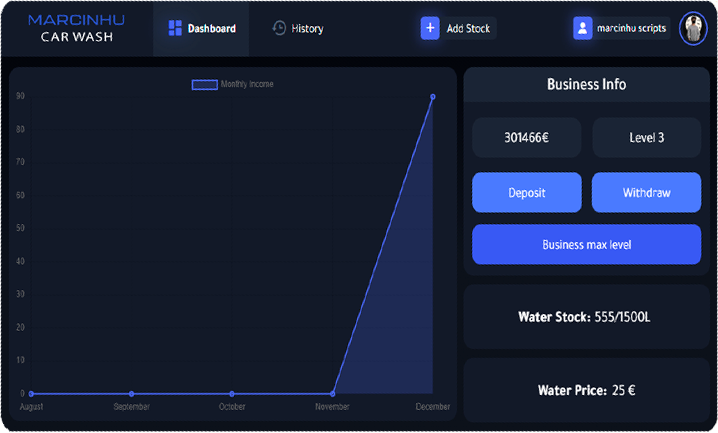718x433 pixels.
Task: Click the Withdraw button
Action: (646, 192)
